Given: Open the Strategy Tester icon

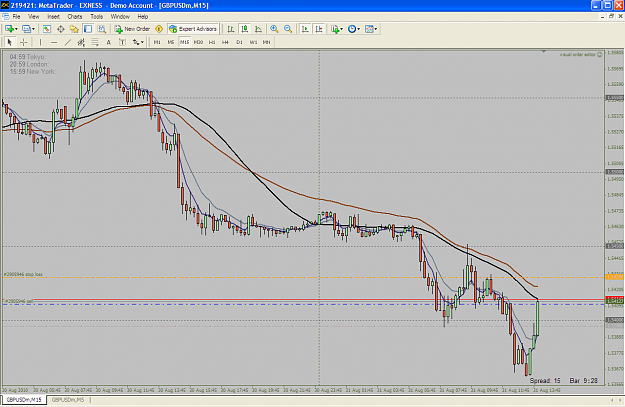Looking at the screenshot, I should [102, 29].
